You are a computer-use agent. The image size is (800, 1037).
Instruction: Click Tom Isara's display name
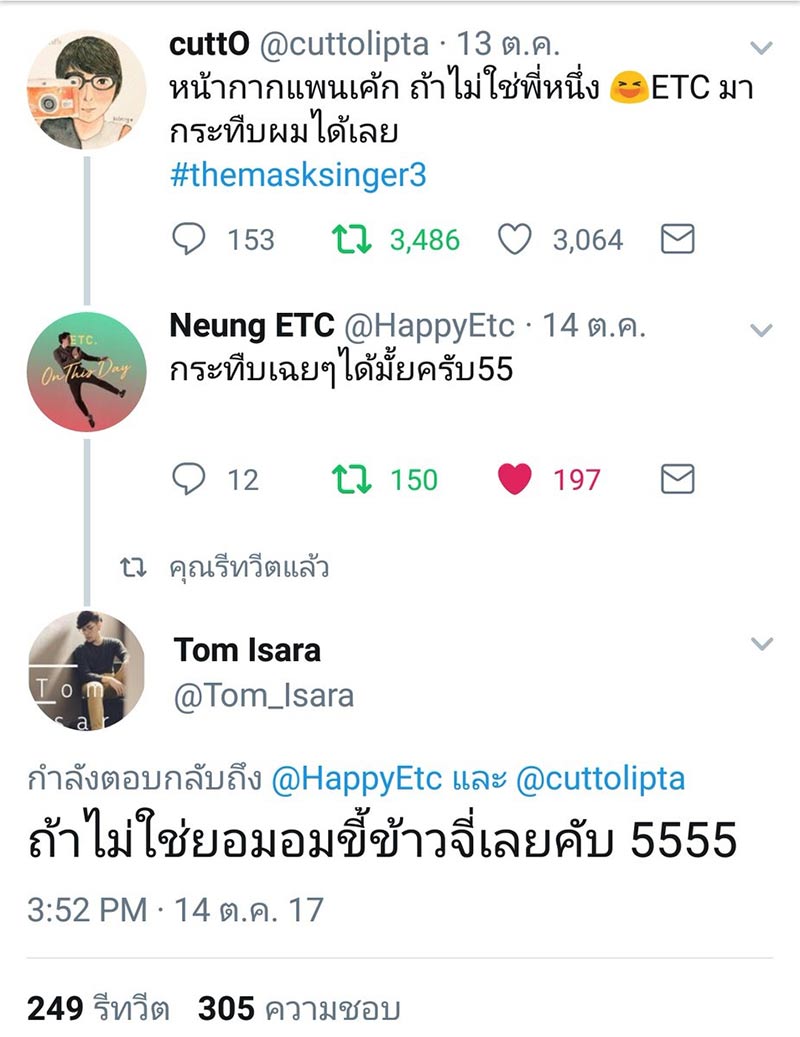pyautogui.click(x=246, y=650)
